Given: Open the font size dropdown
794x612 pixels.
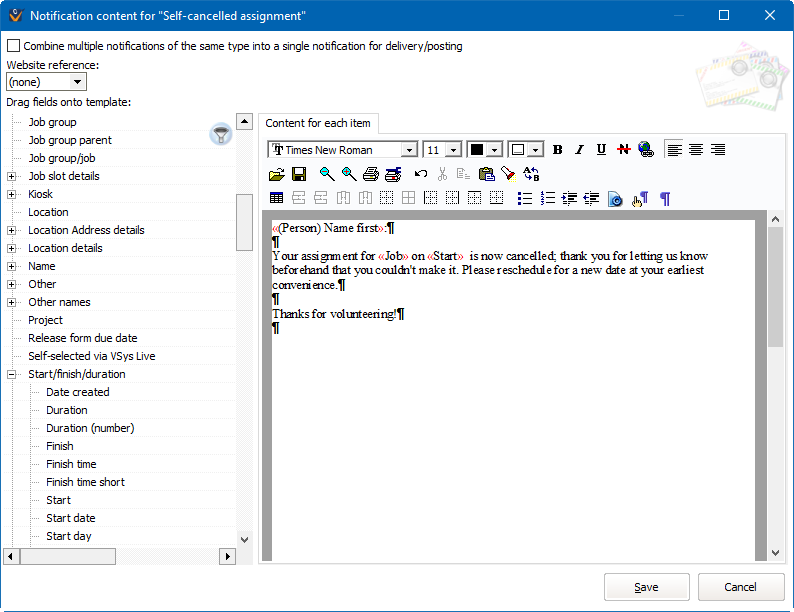Looking at the screenshot, I should (x=453, y=150).
